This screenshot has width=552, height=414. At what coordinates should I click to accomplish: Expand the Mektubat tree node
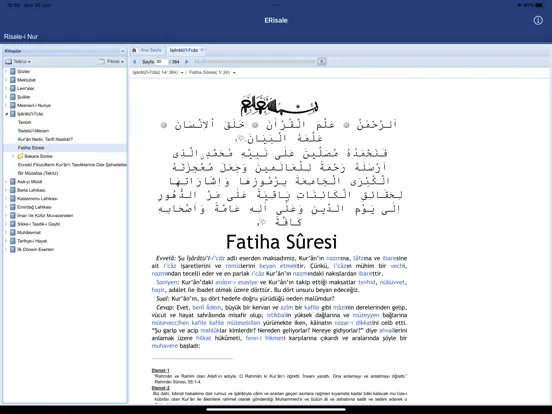point(6,80)
